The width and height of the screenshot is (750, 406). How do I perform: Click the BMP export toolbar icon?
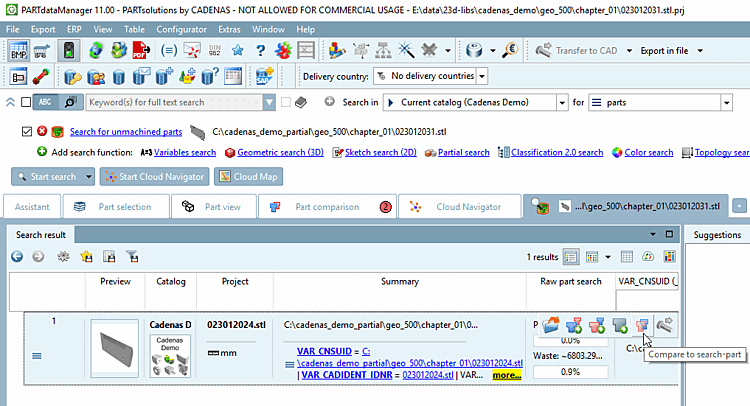[18, 50]
